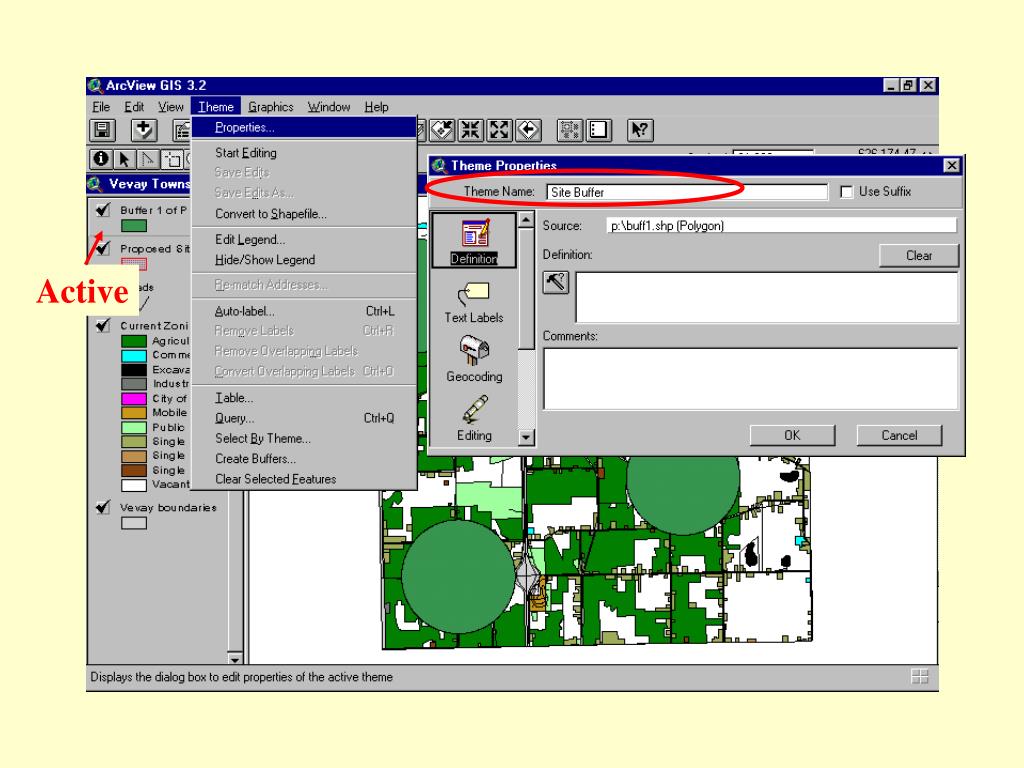Choose Properties... from Theme menu
Screen dimensions: 1024x768
(304, 127)
